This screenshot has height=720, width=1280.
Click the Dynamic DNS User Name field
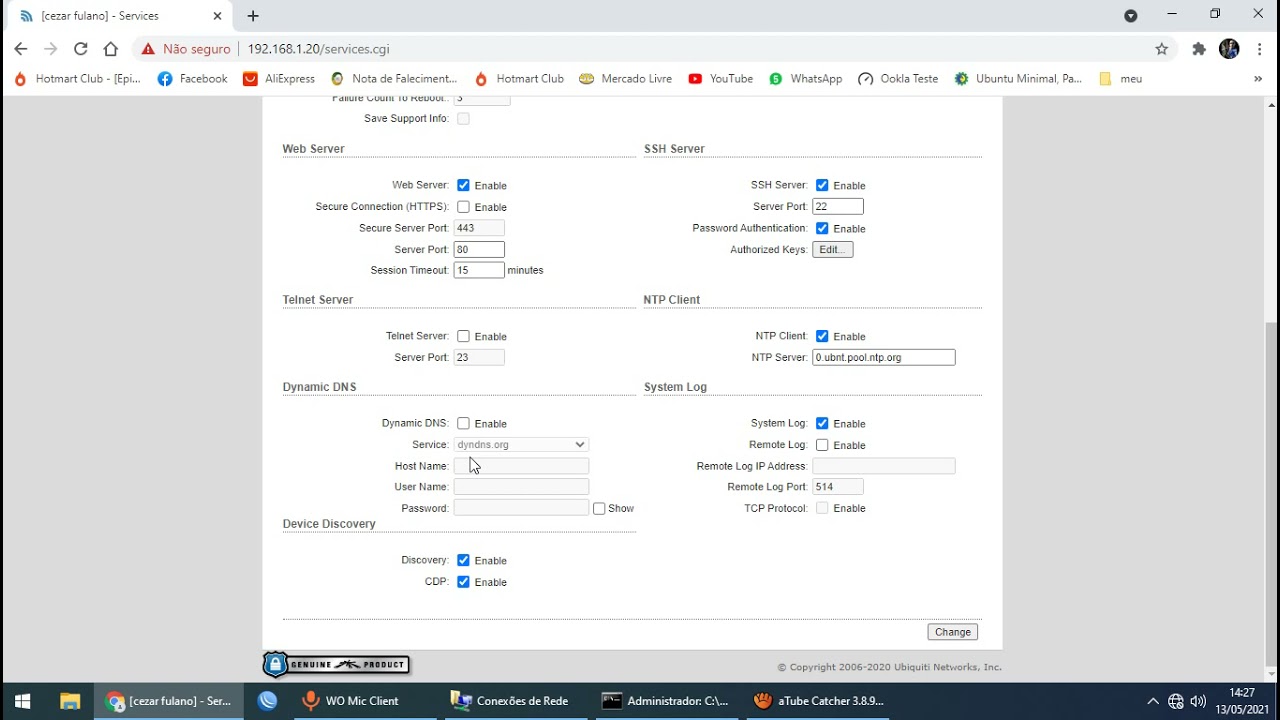521,487
